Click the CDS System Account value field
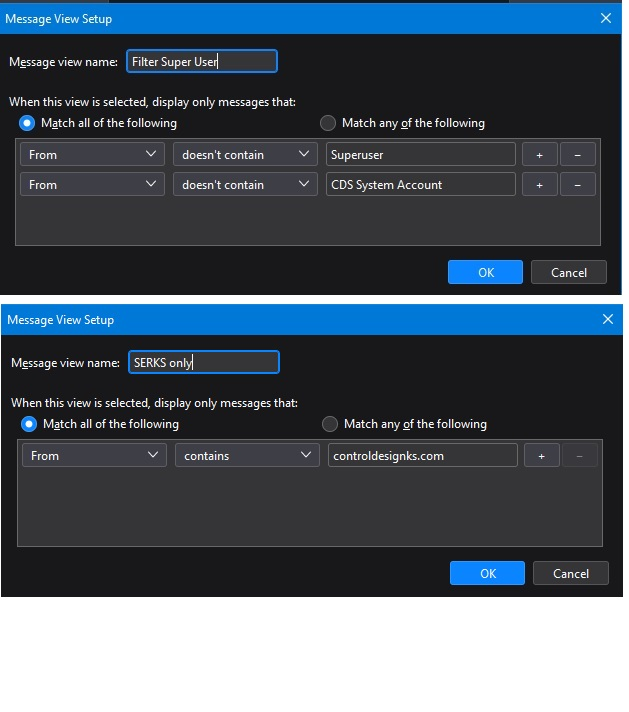The width and height of the screenshot is (629, 712). pos(421,184)
